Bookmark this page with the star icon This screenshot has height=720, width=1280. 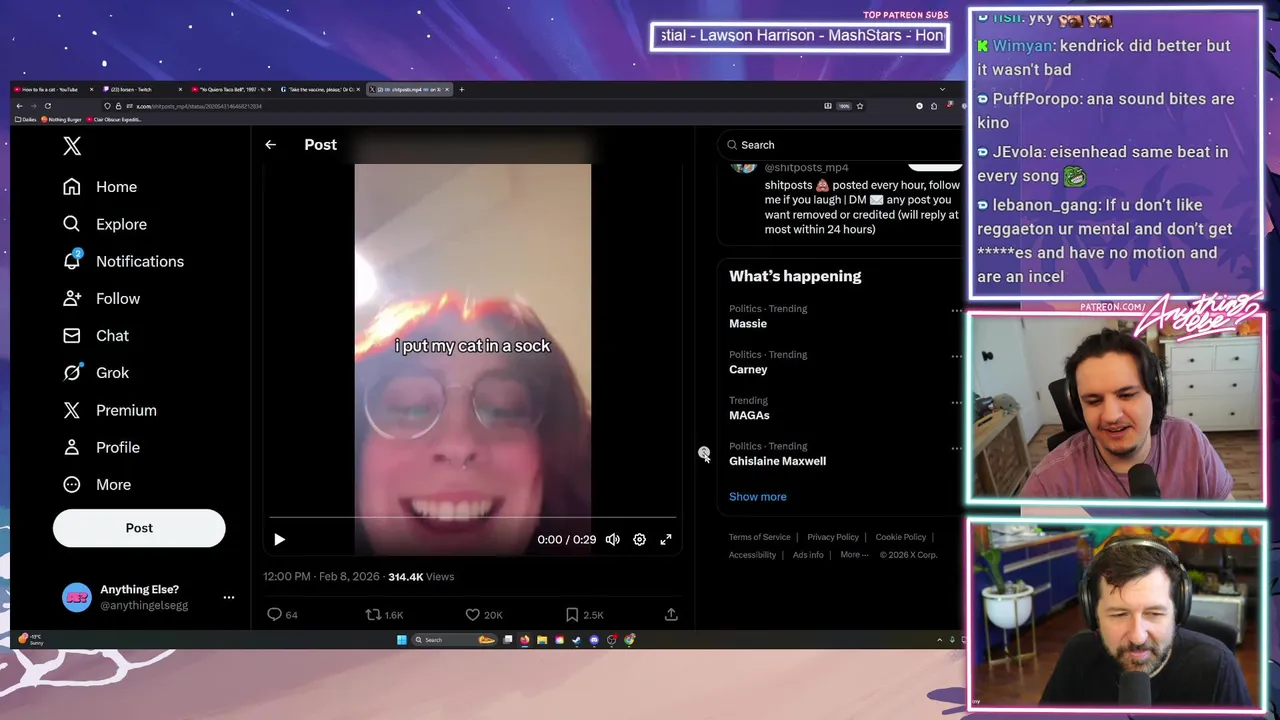click(x=860, y=106)
